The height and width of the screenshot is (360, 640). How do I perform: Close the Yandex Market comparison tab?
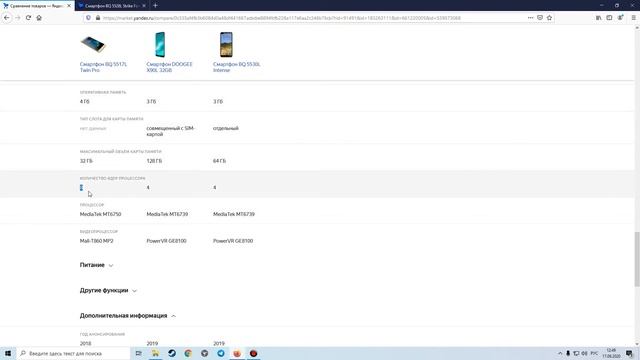pyautogui.click(x=69, y=6)
